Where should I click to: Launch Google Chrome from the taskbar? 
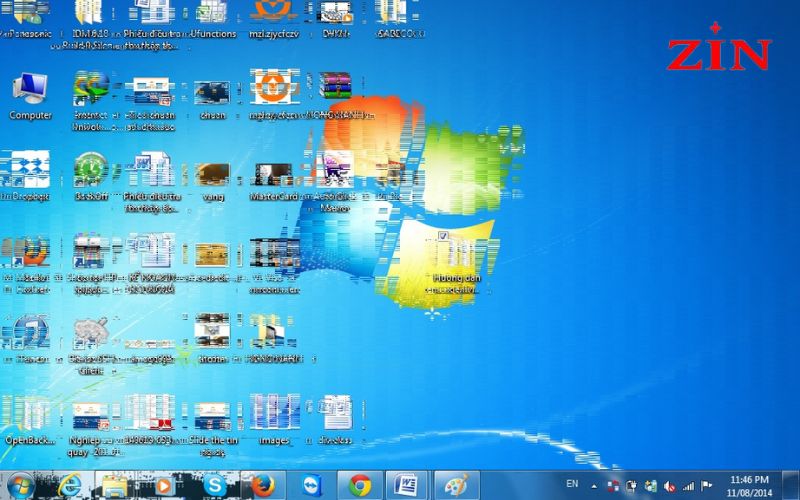click(361, 485)
